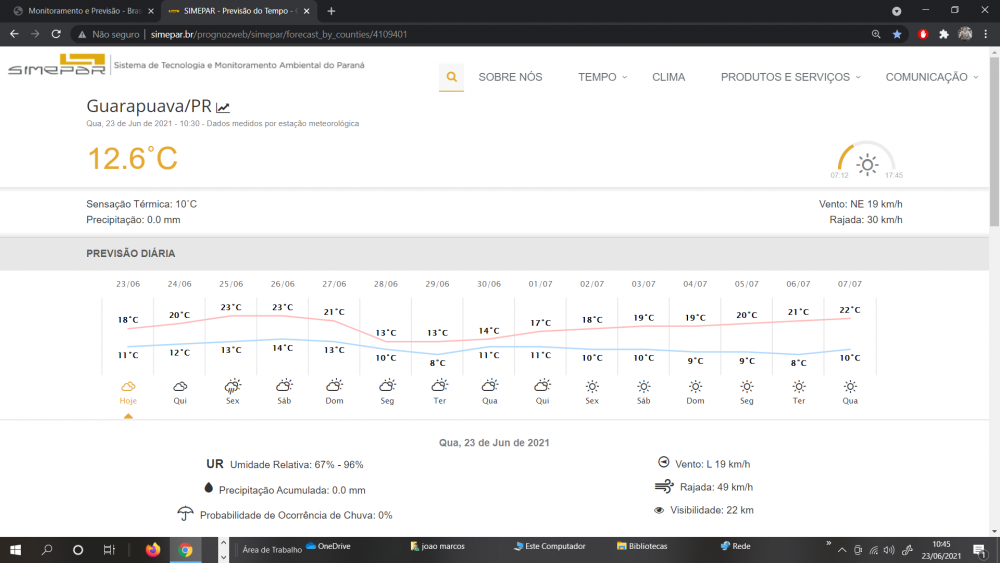Open the browser extensions puzzle icon
This screenshot has height=563, width=1000.
943,34
